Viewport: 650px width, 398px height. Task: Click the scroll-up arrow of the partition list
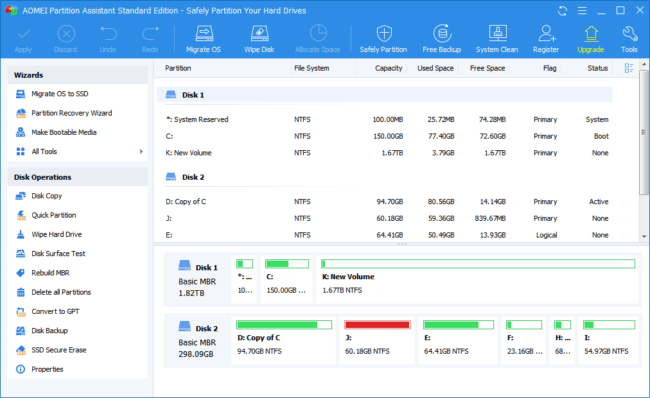pyautogui.click(x=644, y=64)
